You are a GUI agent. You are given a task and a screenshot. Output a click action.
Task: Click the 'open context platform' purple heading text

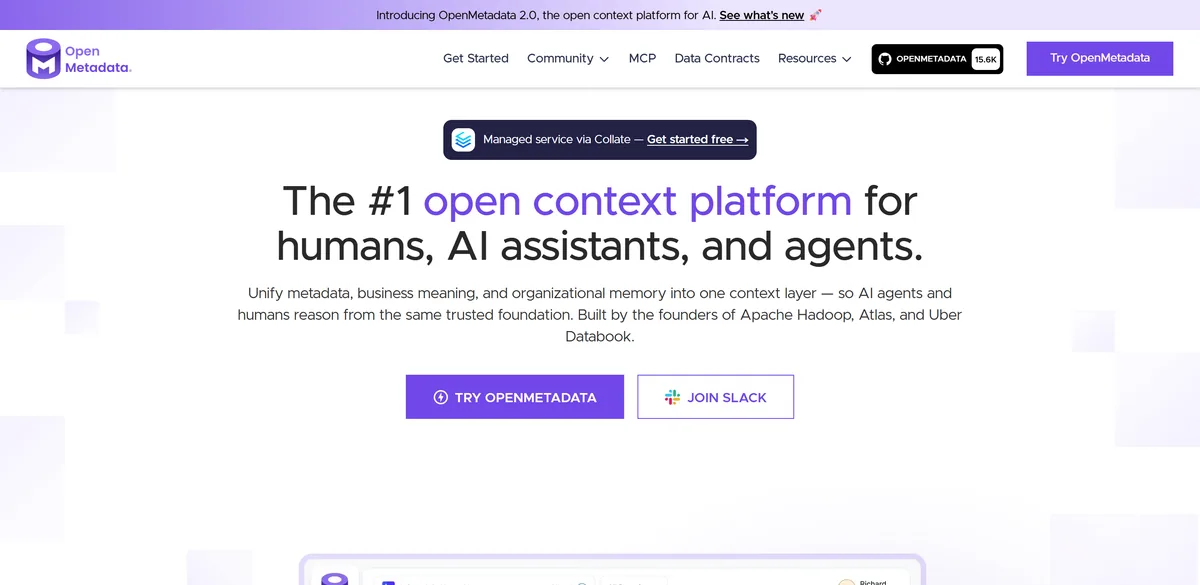[x=638, y=201]
